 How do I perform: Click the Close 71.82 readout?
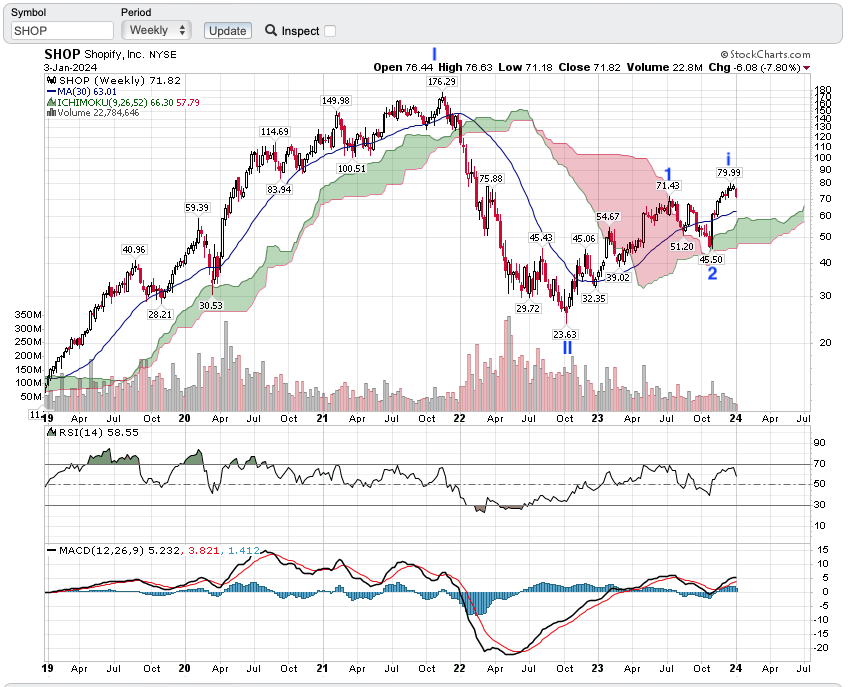click(x=590, y=67)
